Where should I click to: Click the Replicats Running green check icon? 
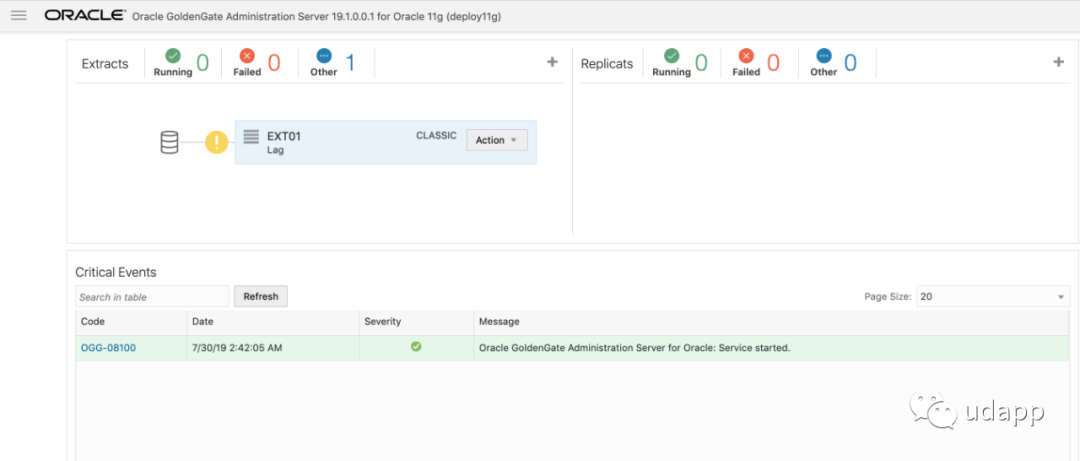(672, 56)
